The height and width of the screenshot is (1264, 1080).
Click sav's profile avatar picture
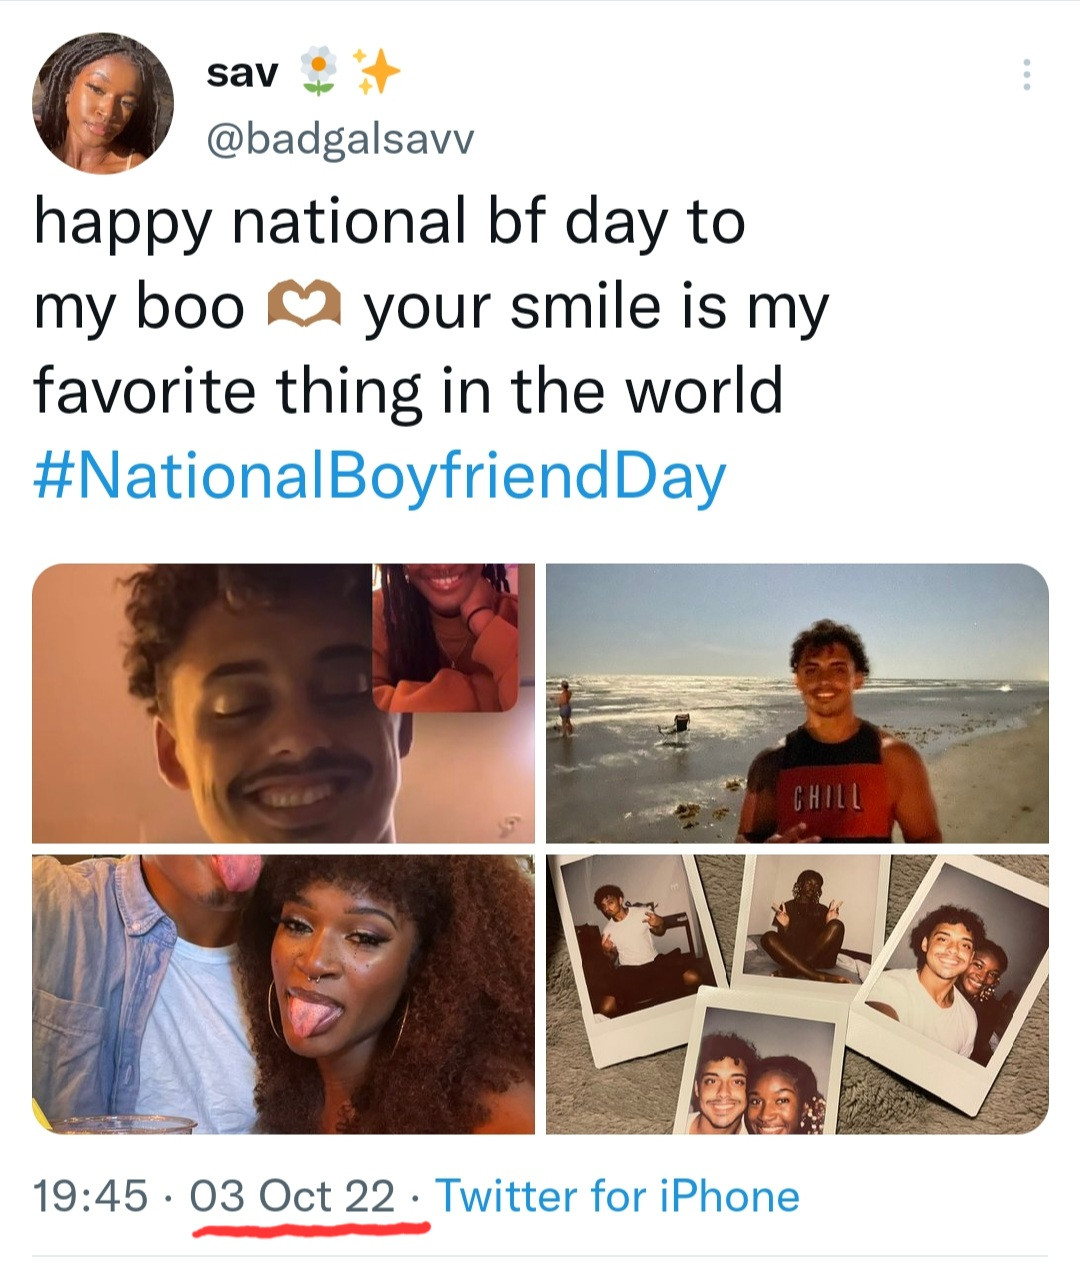pyautogui.click(x=103, y=103)
